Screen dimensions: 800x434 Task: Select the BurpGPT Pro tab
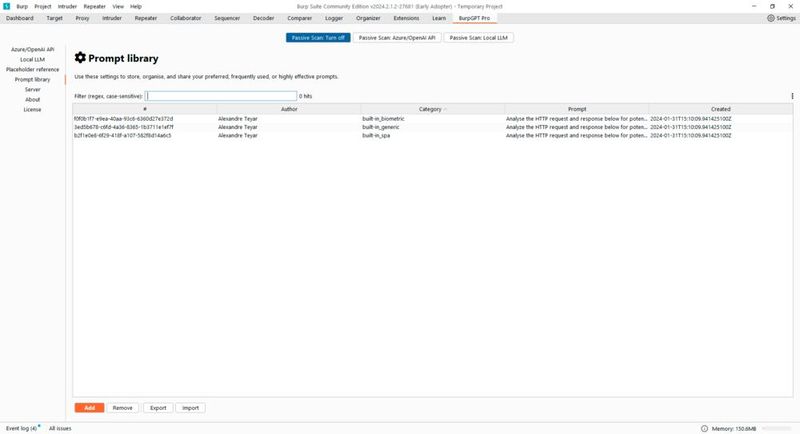point(474,18)
